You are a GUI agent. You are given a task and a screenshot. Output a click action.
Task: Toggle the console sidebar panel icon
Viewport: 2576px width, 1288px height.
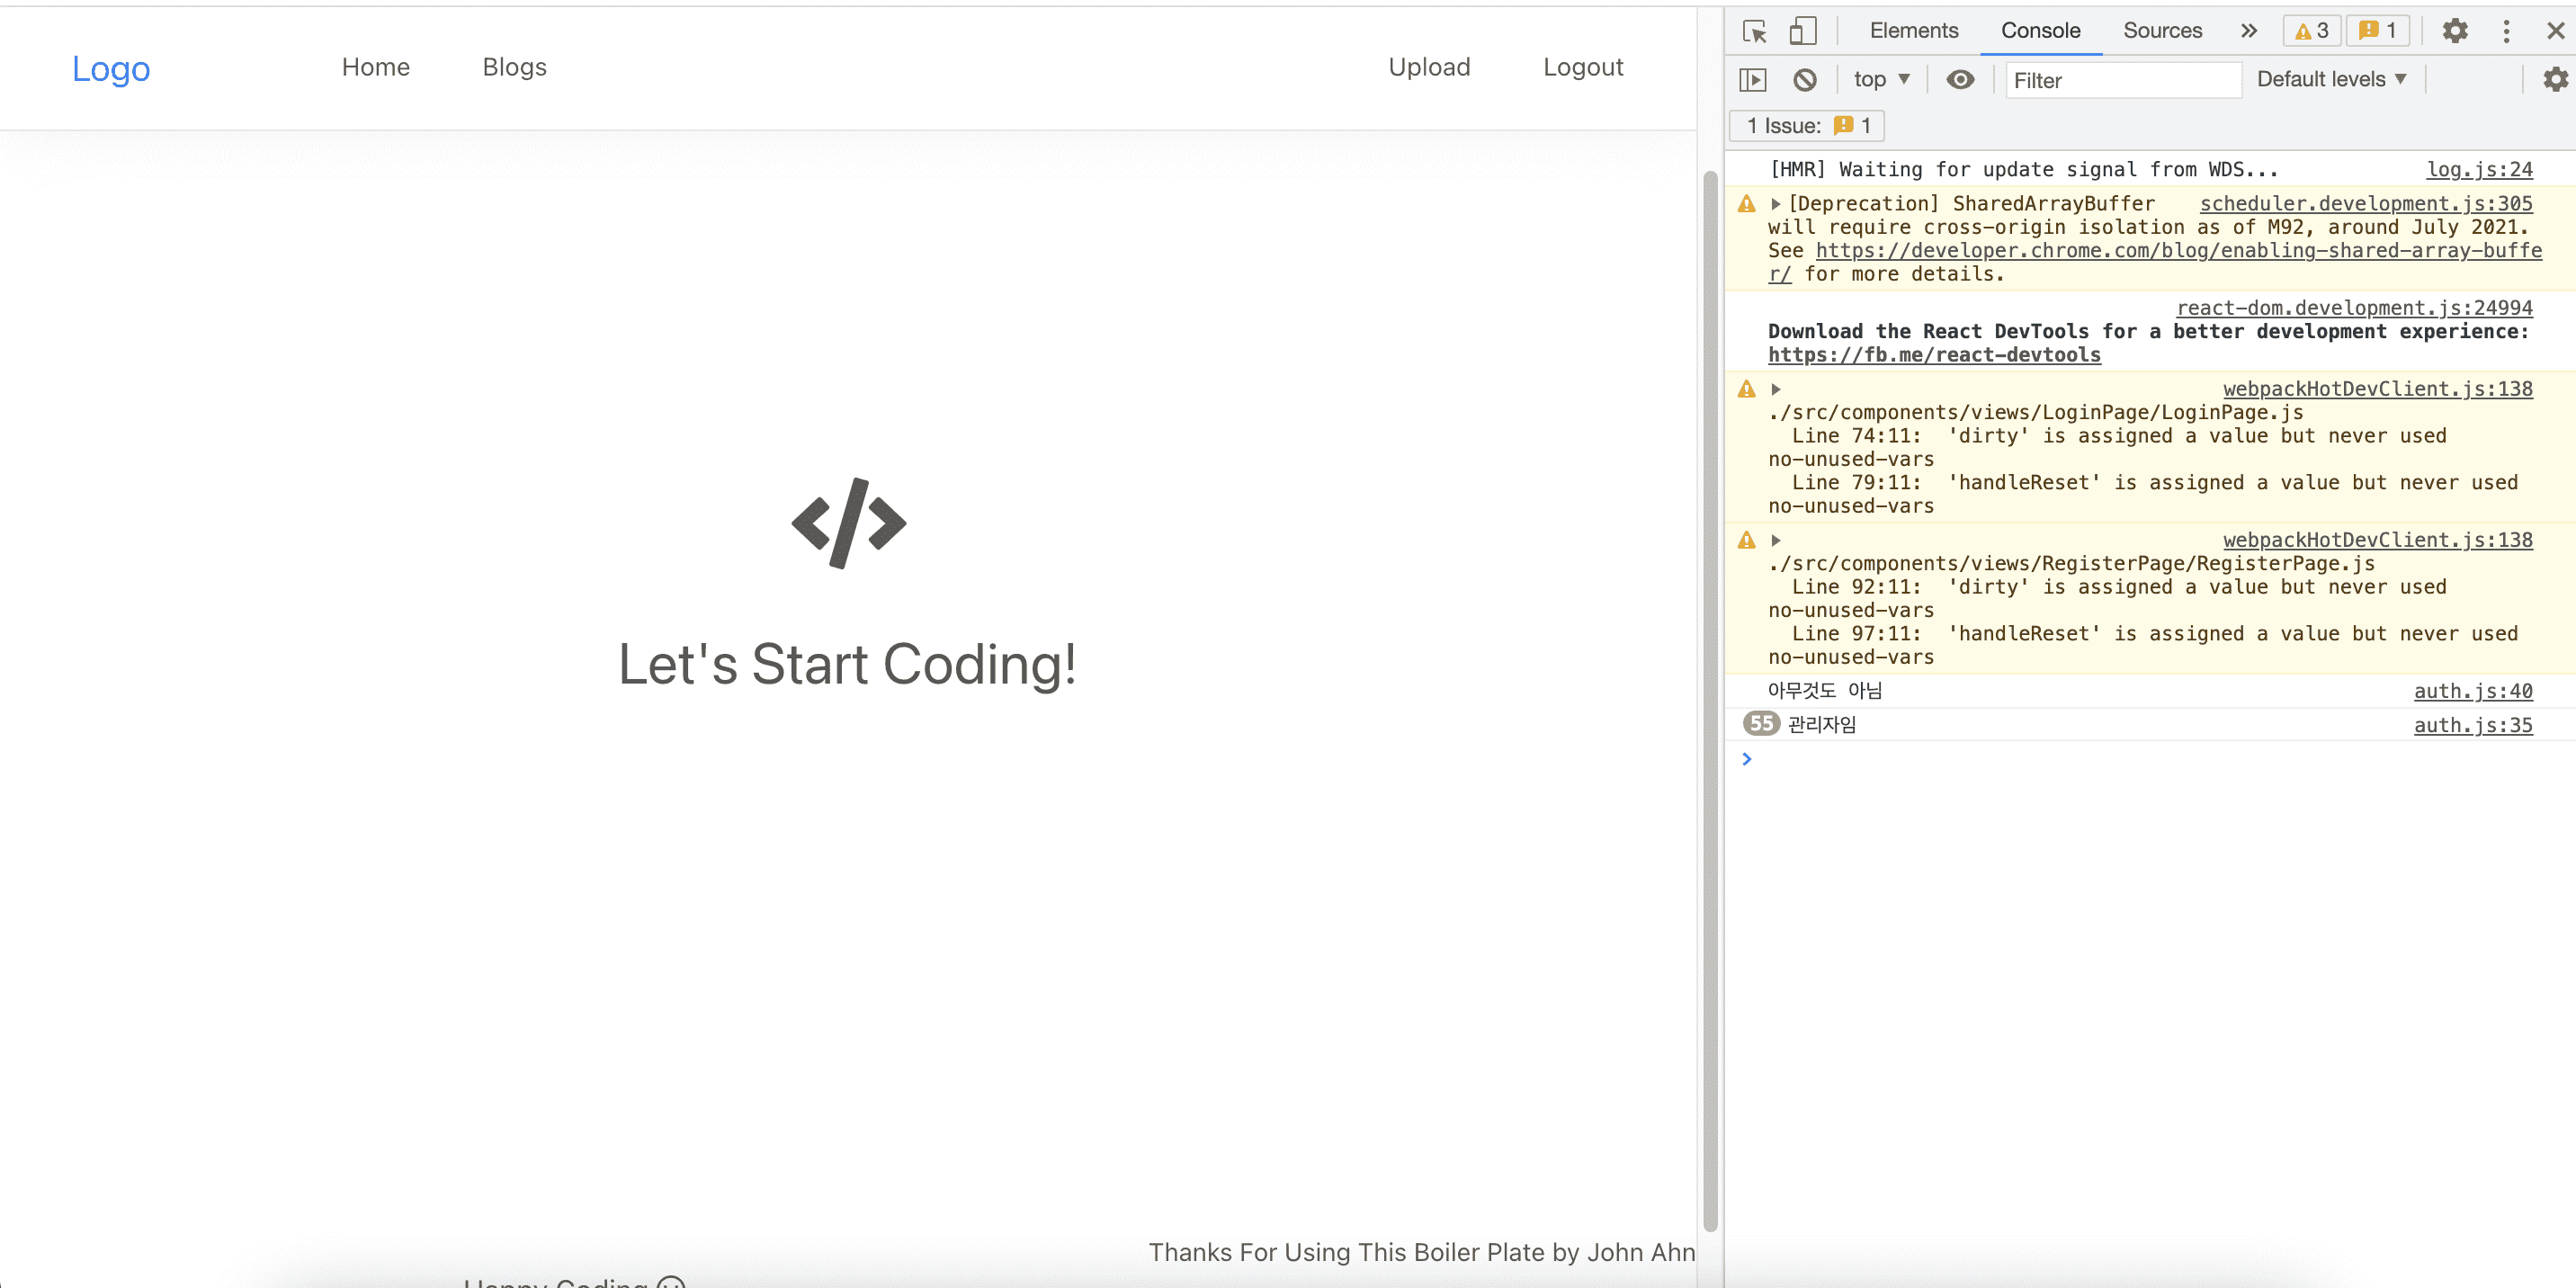[1753, 80]
